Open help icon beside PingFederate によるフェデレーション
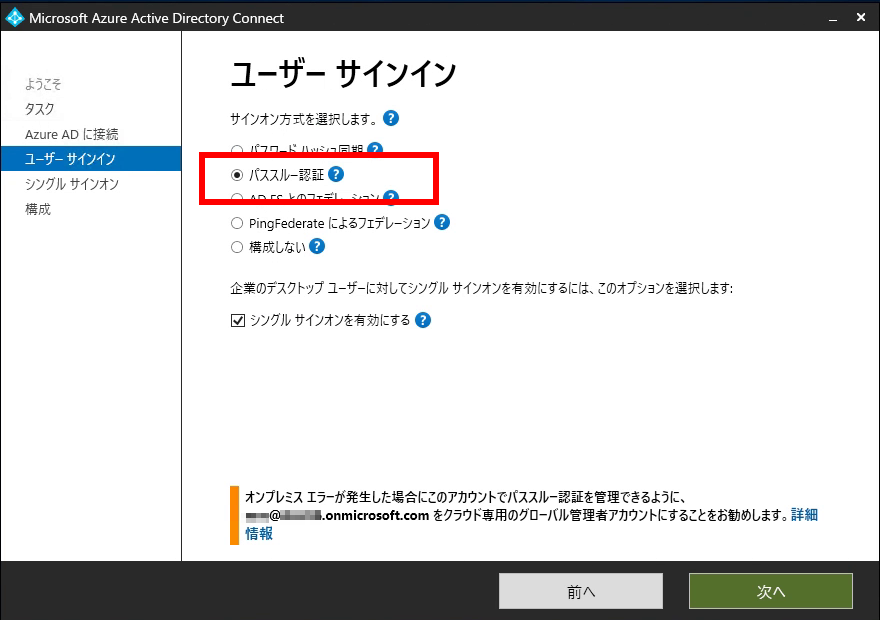This screenshot has height=620, width=880. point(442,223)
